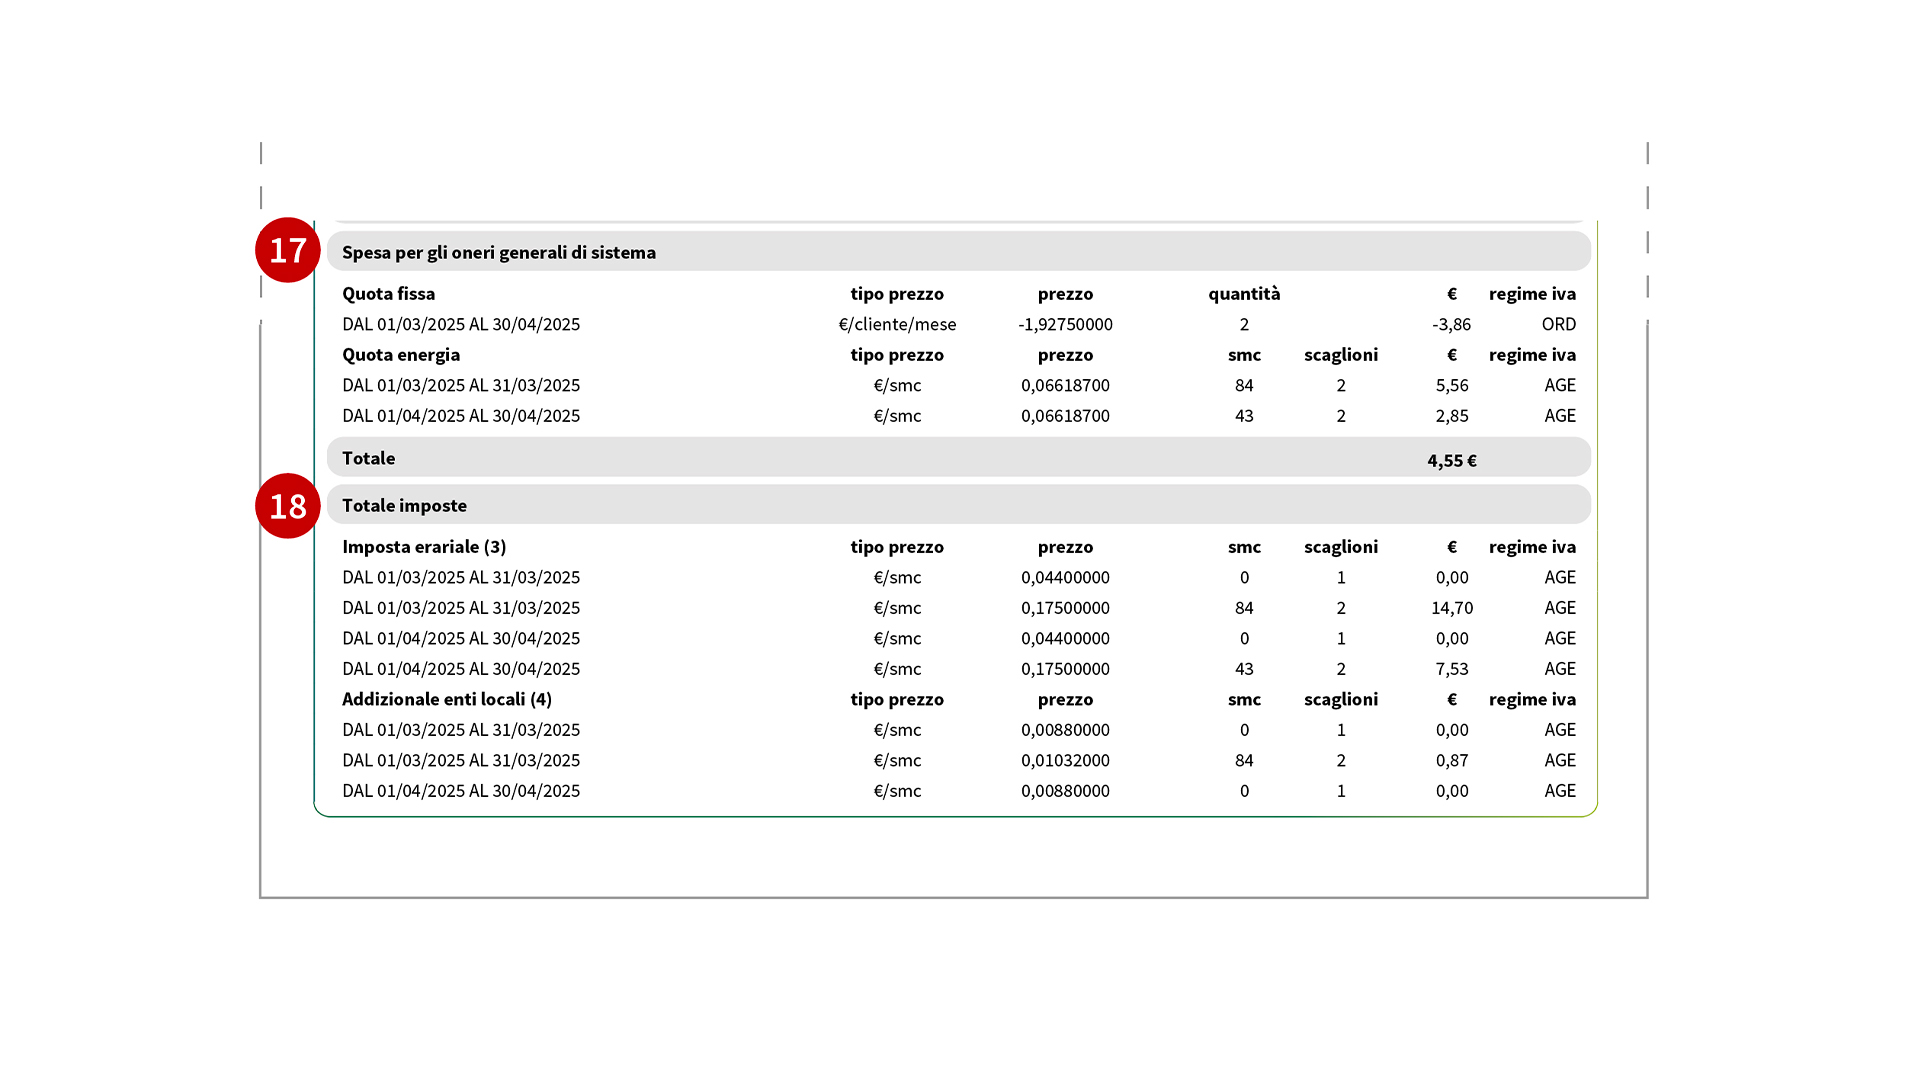The image size is (1920, 1080).
Task: Click the red number 18 marker
Action: click(287, 506)
